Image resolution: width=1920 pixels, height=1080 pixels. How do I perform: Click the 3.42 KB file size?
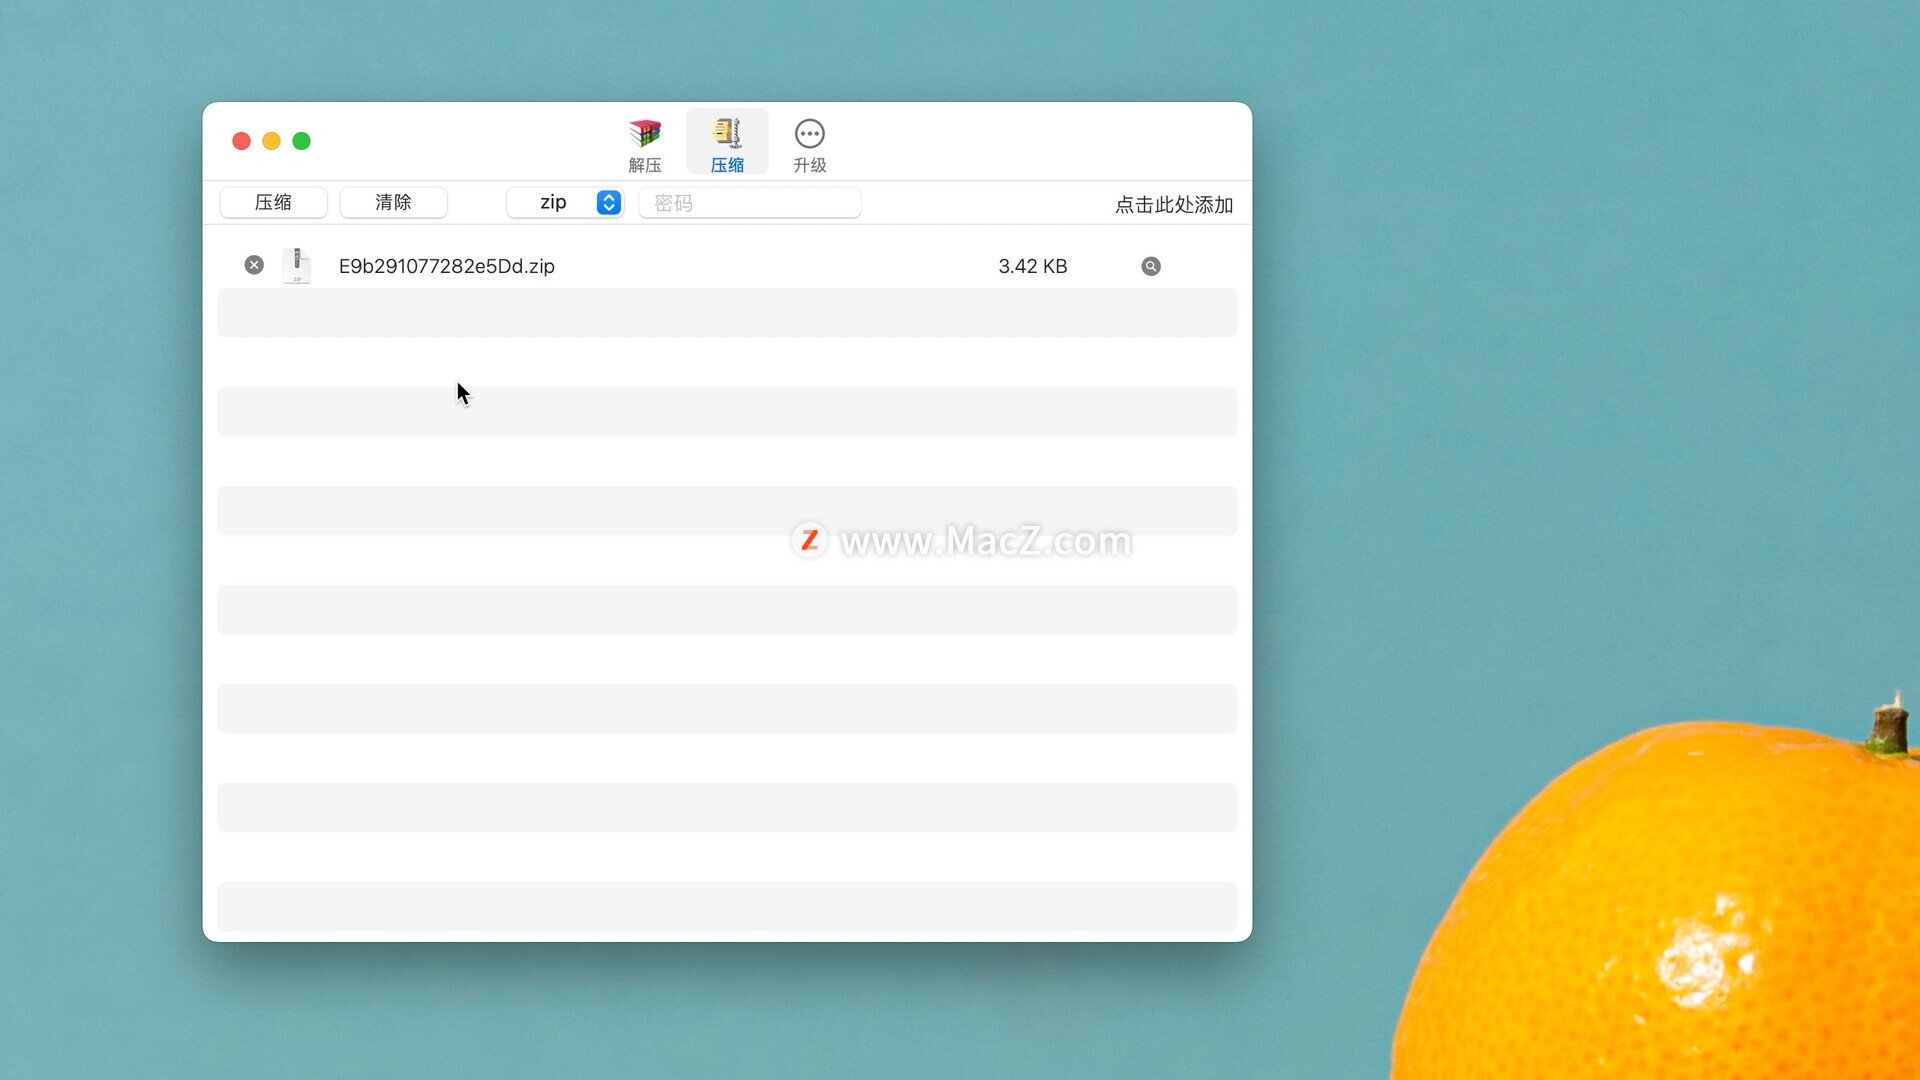point(1033,266)
